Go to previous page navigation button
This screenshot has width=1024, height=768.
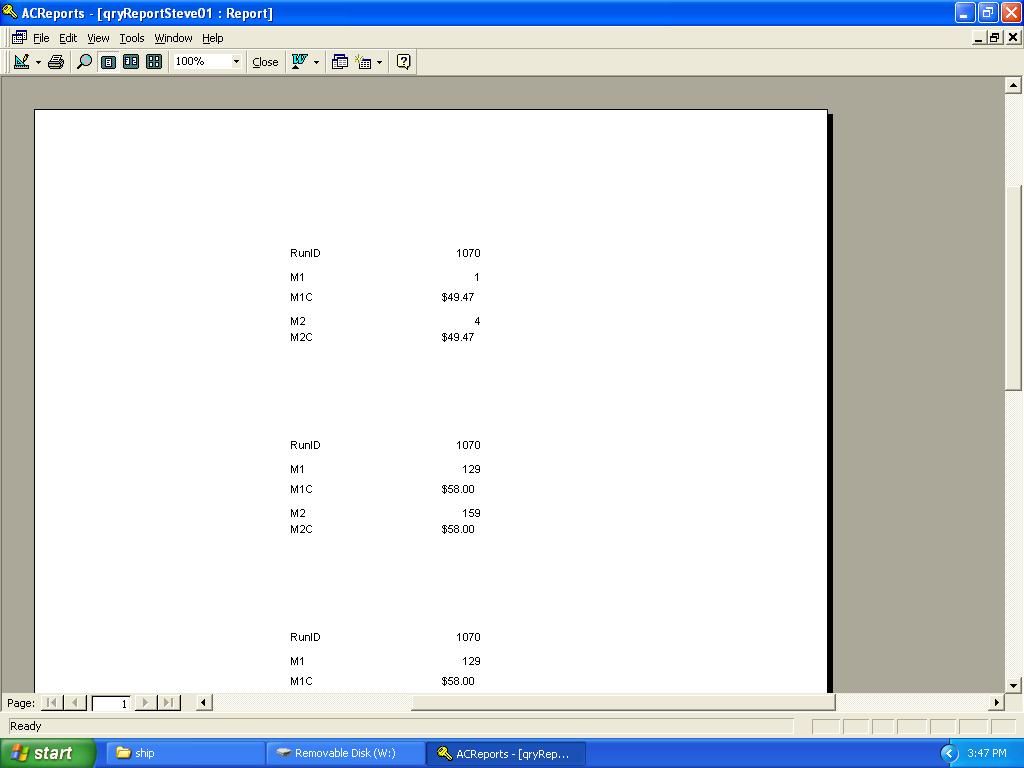[x=75, y=703]
